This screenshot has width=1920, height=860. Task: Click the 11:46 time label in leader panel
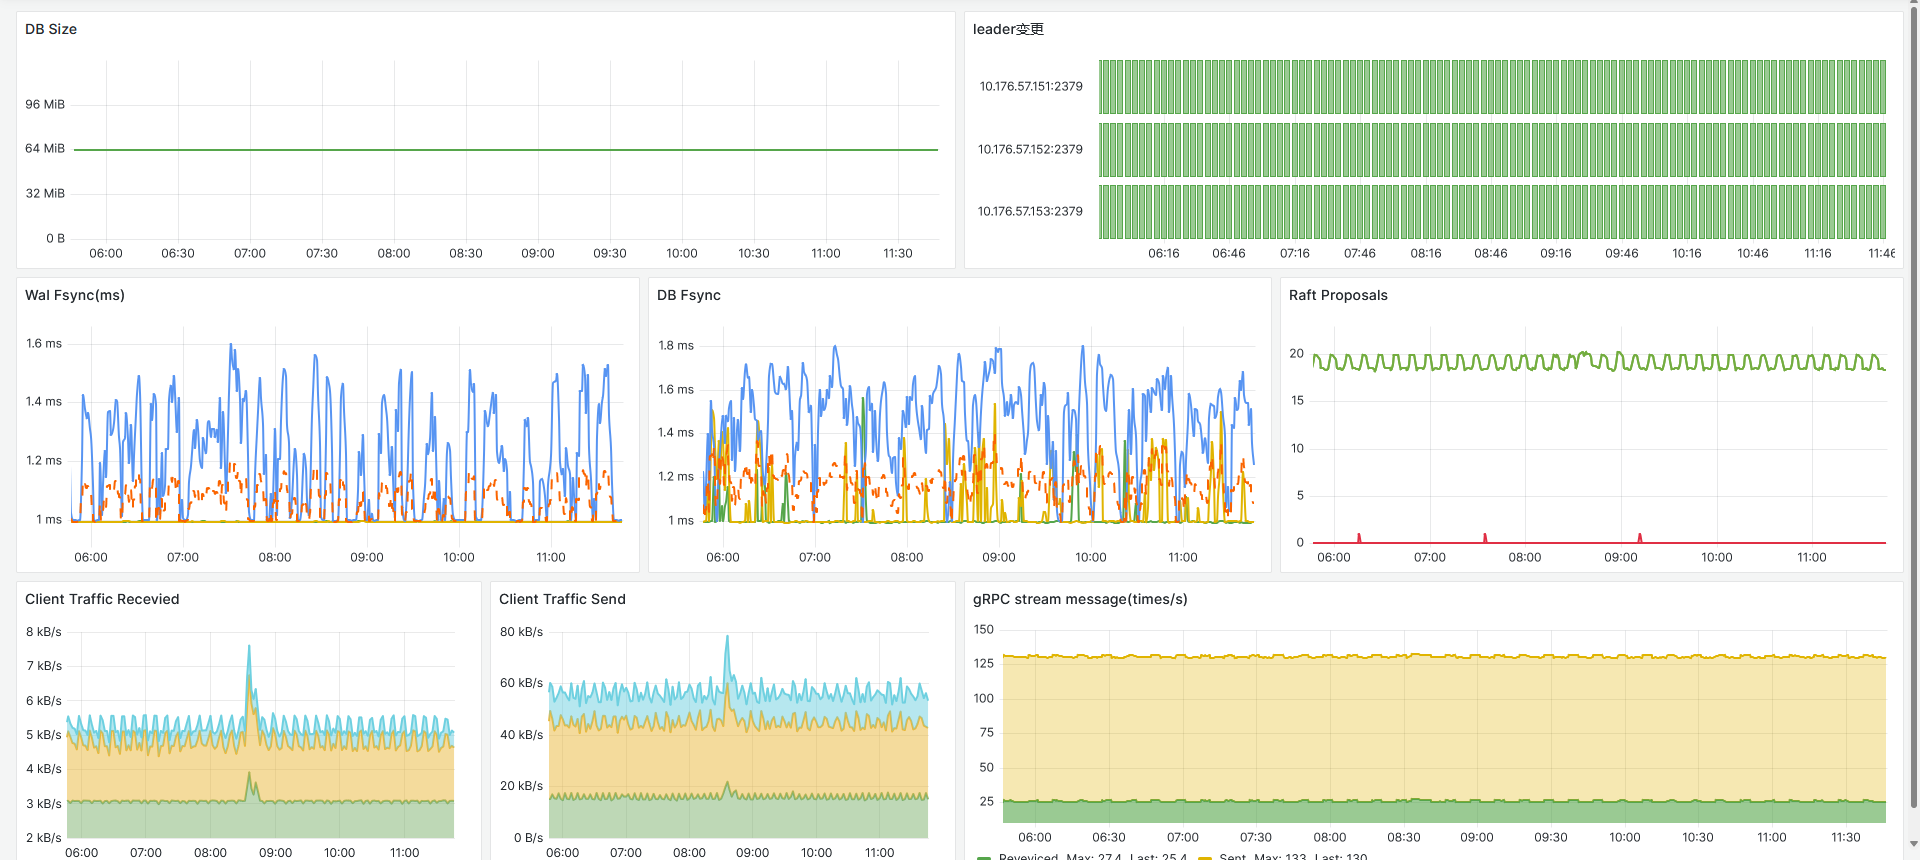1881,254
